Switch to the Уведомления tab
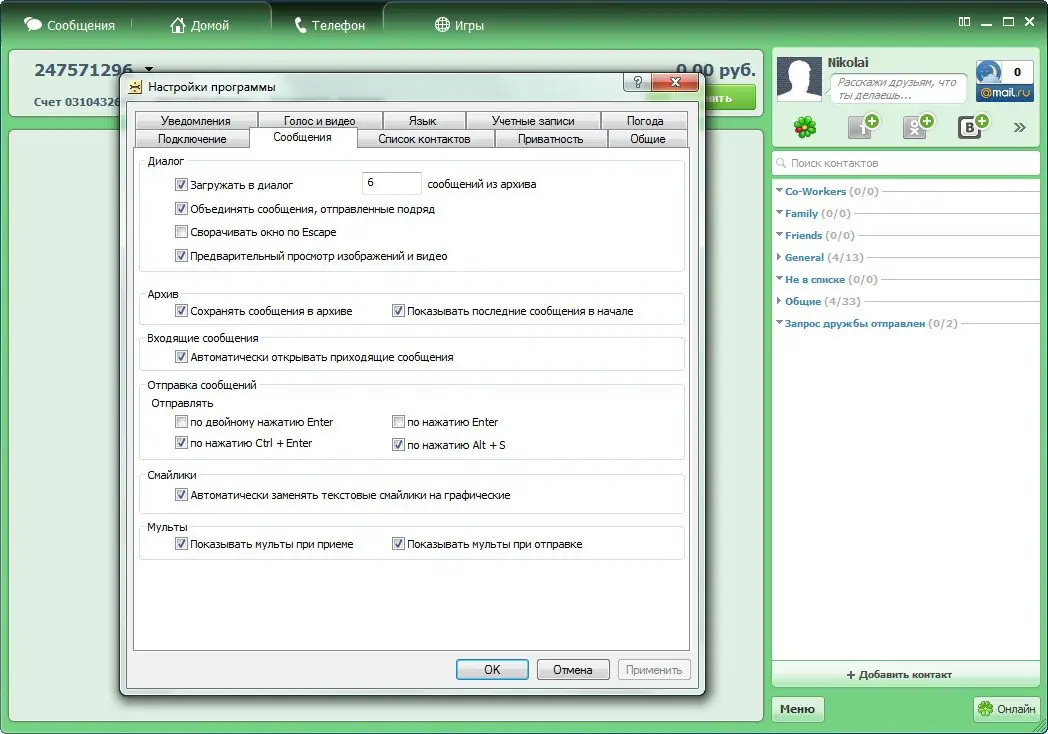1048x734 pixels. 195,120
